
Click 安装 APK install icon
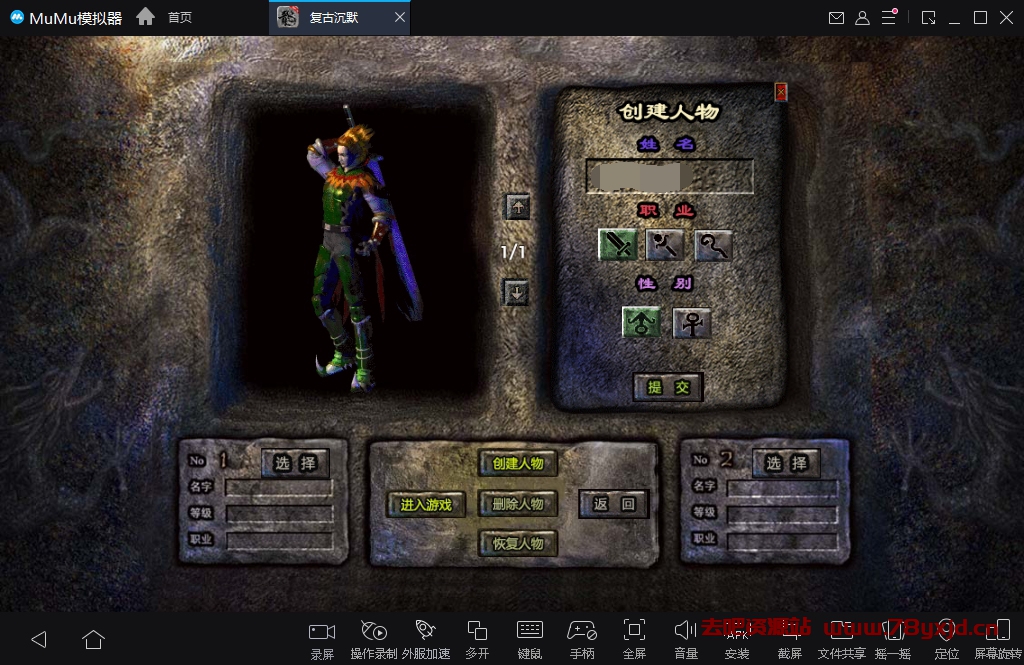(737, 640)
